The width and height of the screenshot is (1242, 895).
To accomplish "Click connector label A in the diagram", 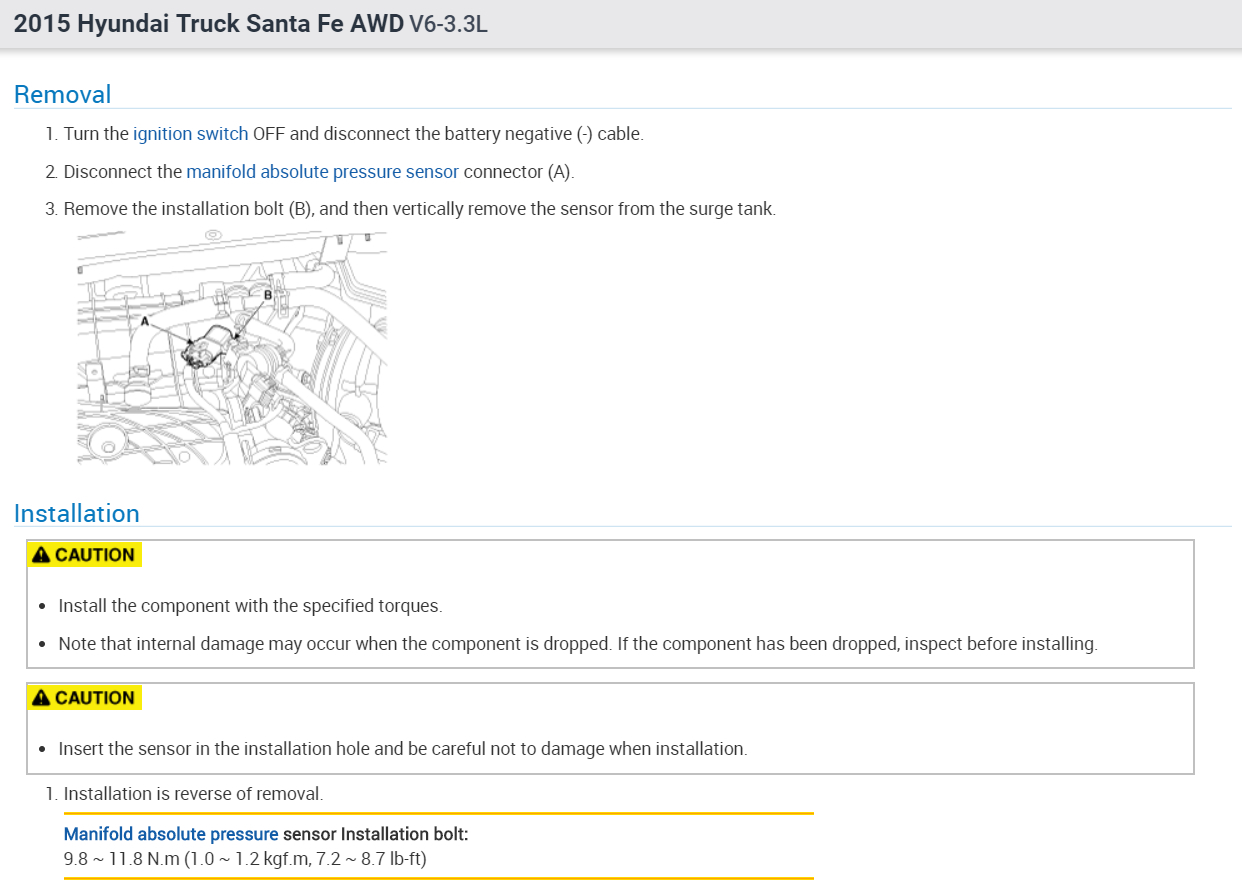I will point(145,322).
